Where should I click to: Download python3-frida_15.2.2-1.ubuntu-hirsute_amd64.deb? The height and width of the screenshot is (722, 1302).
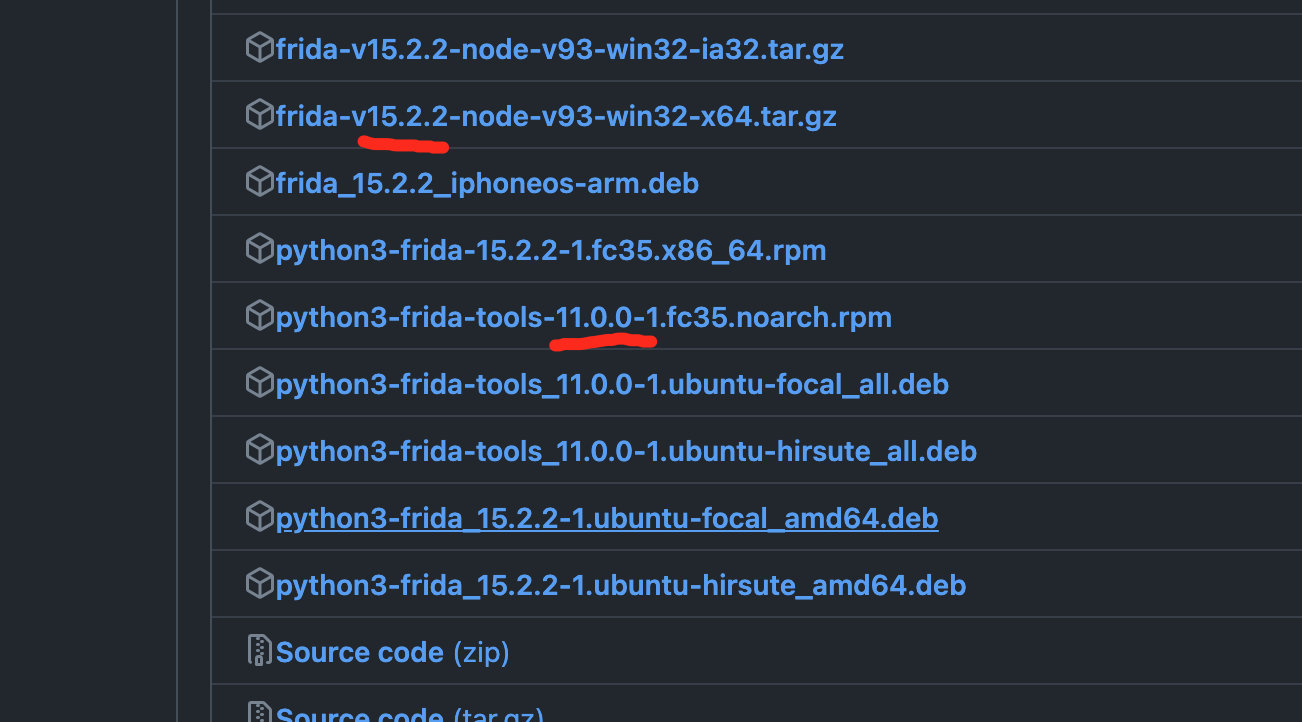621,585
